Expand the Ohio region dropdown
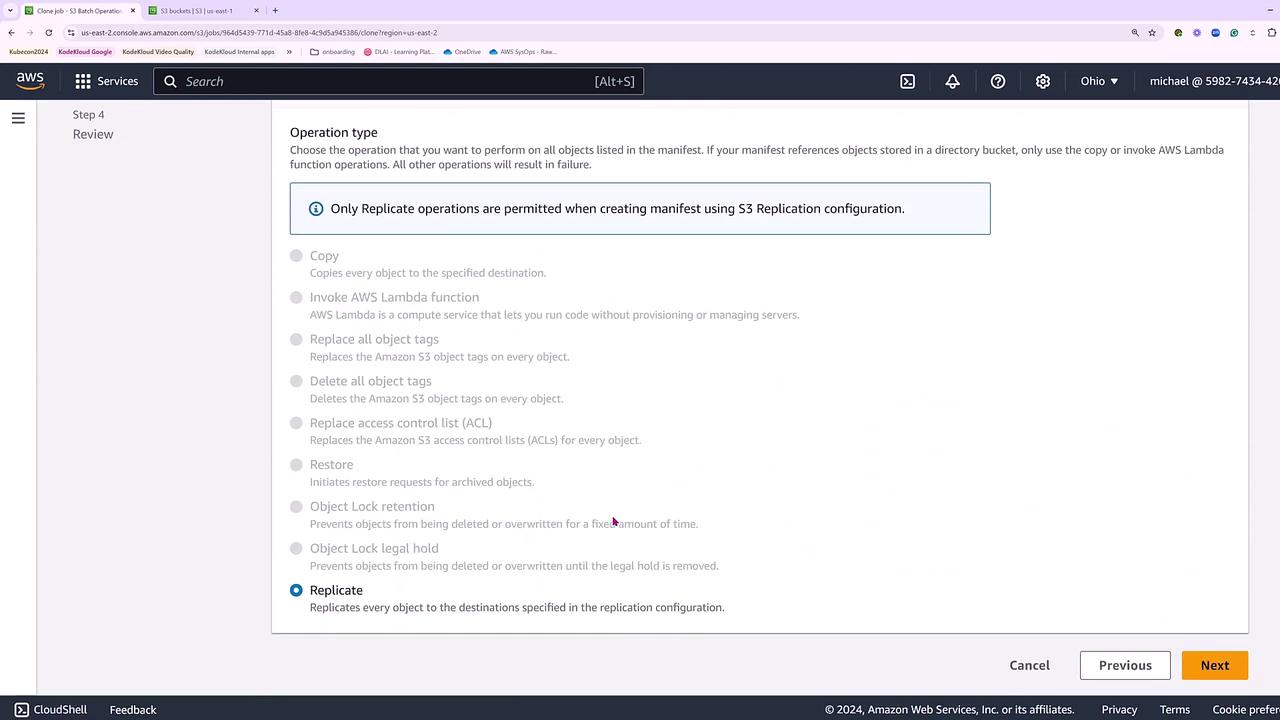The width and height of the screenshot is (1280, 720). click(1099, 81)
